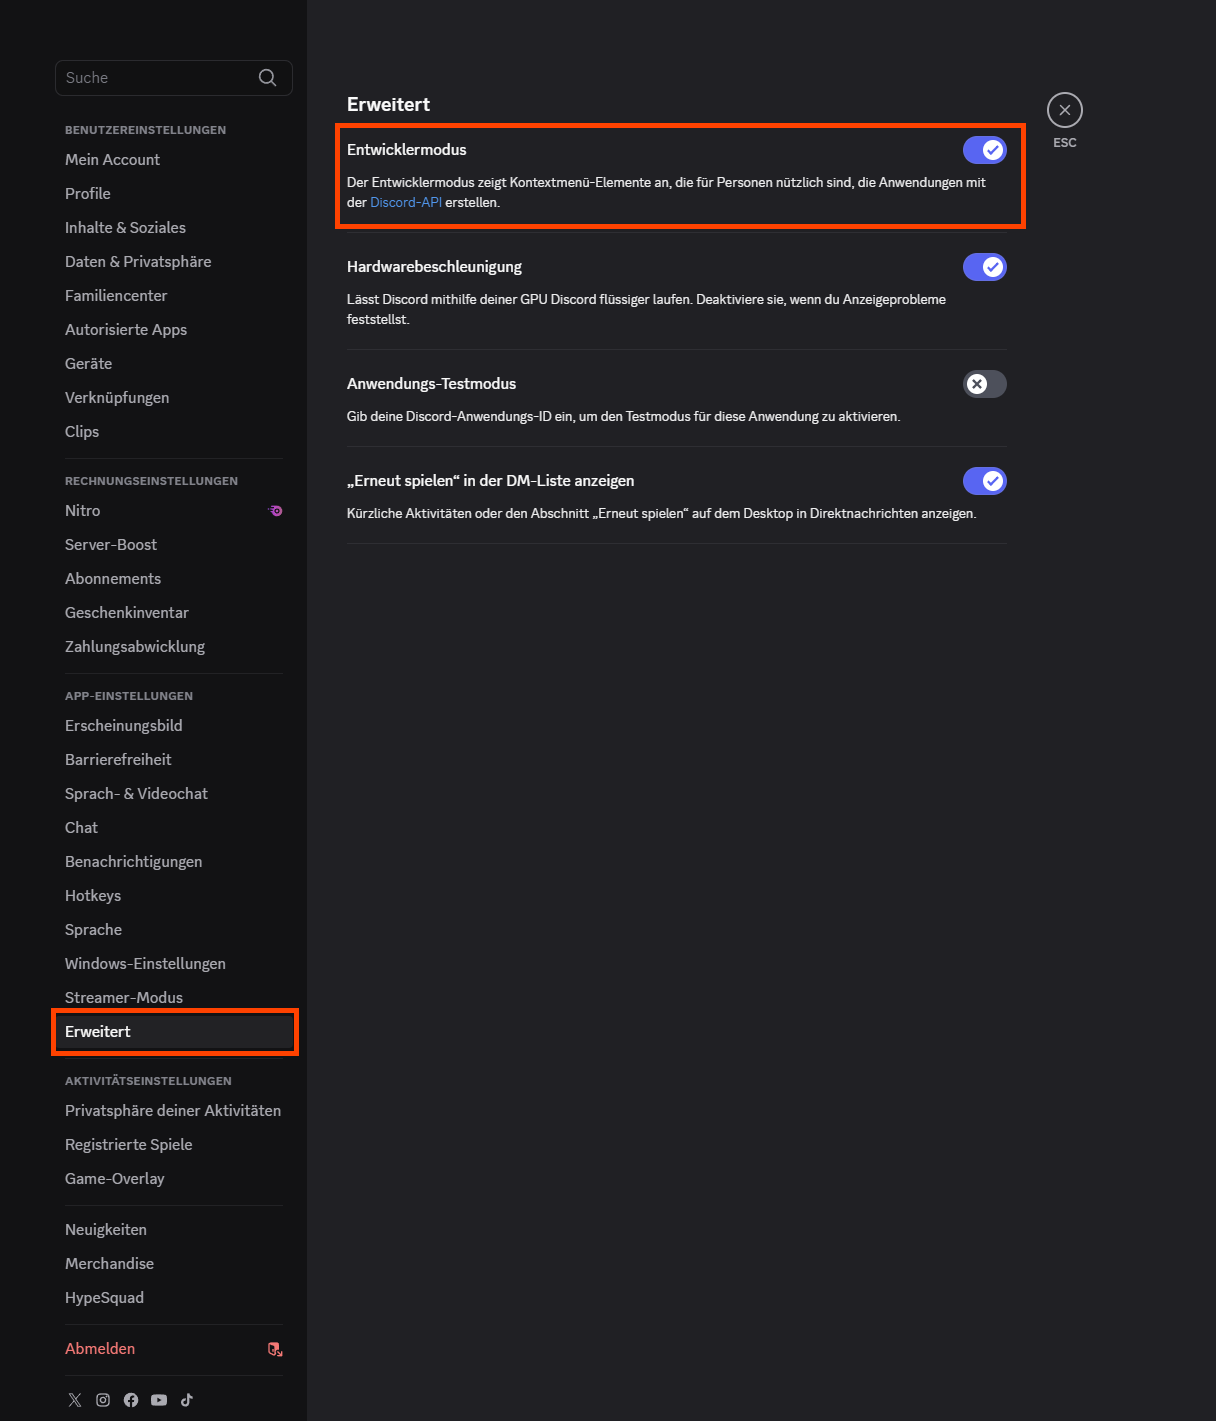Open the Familiencenter page
This screenshot has height=1421, width=1216.
[174, 296]
